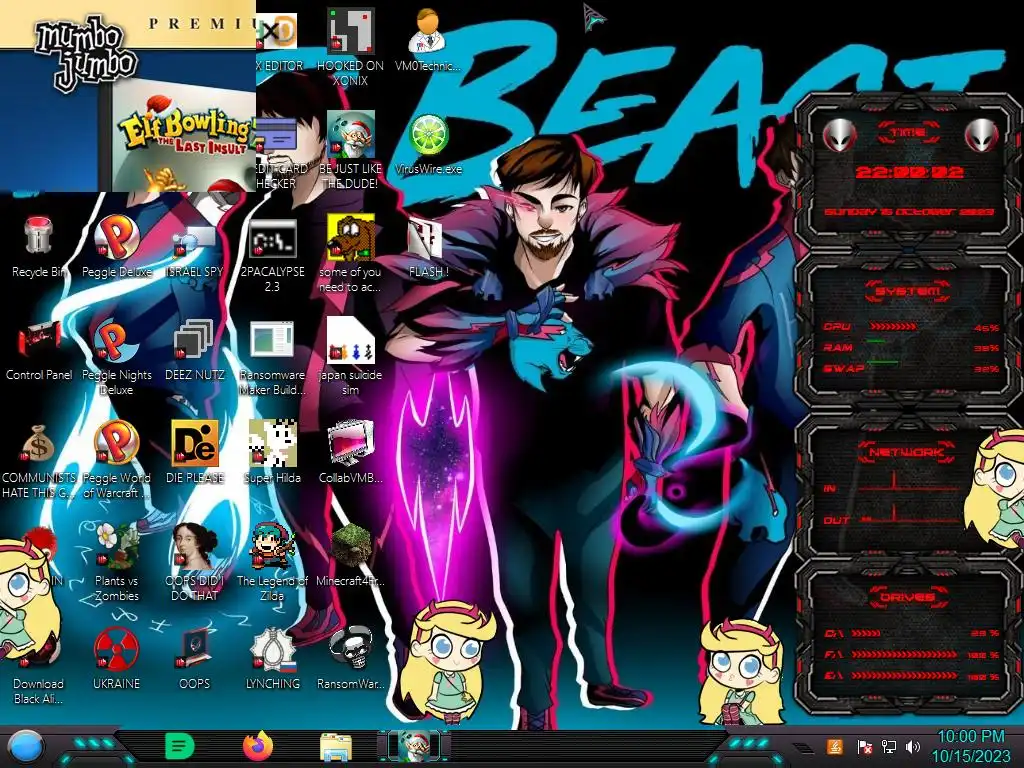Click the SYSTEM header in the widget
Screen dimensions: 1024x768
coord(908,291)
